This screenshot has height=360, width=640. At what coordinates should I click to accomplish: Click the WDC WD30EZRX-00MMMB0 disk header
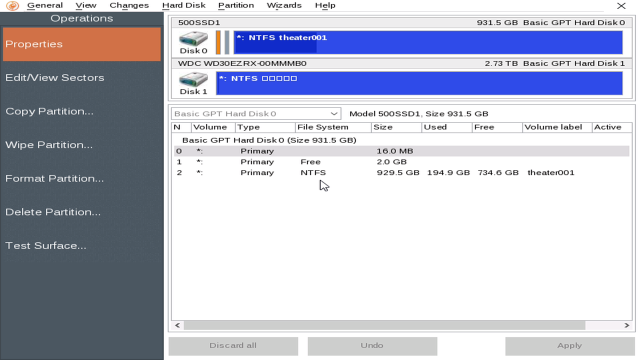242,63
